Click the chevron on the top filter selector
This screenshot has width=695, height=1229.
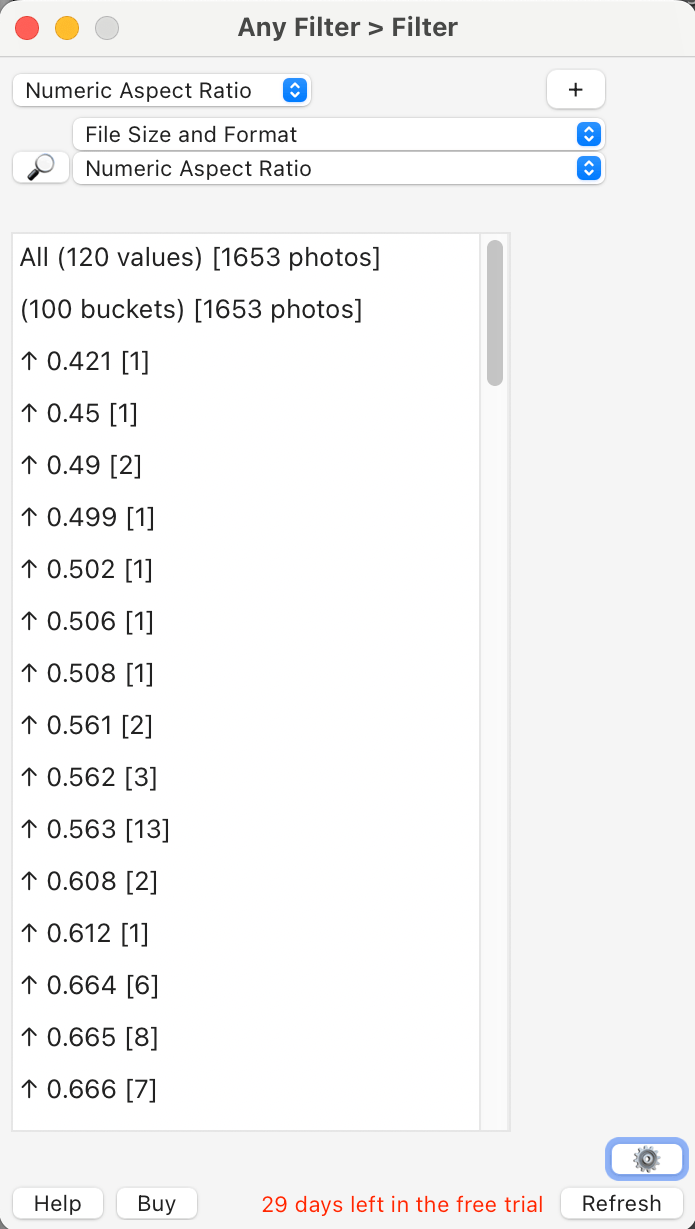[294, 89]
